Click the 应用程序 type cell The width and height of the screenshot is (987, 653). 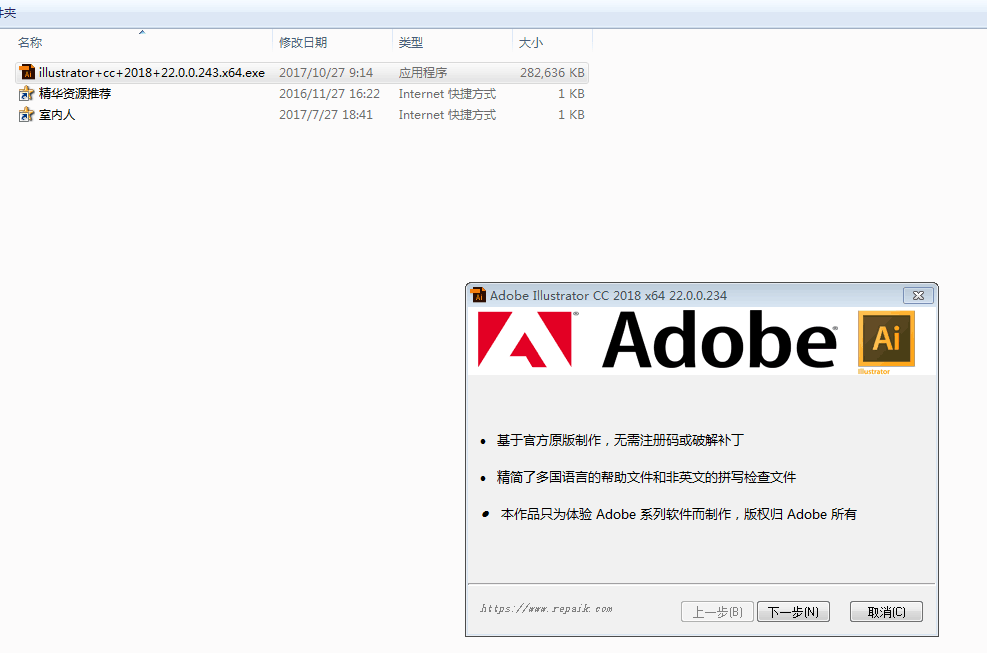[423, 72]
